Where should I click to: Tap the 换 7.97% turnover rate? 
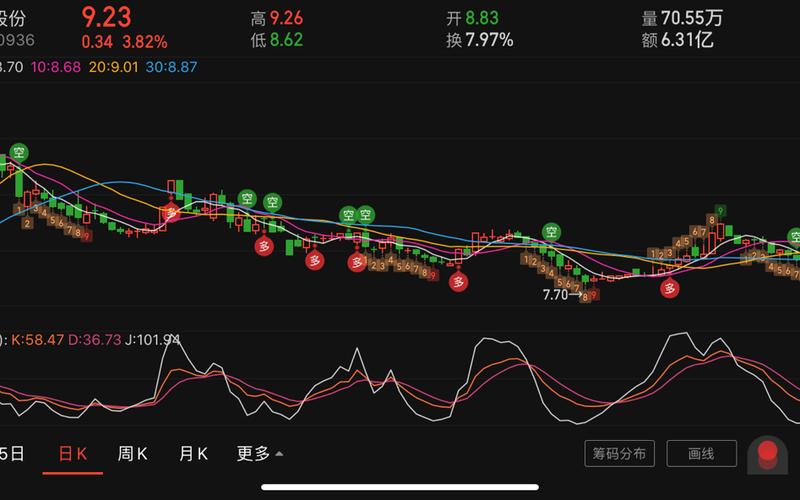[x=480, y=40]
